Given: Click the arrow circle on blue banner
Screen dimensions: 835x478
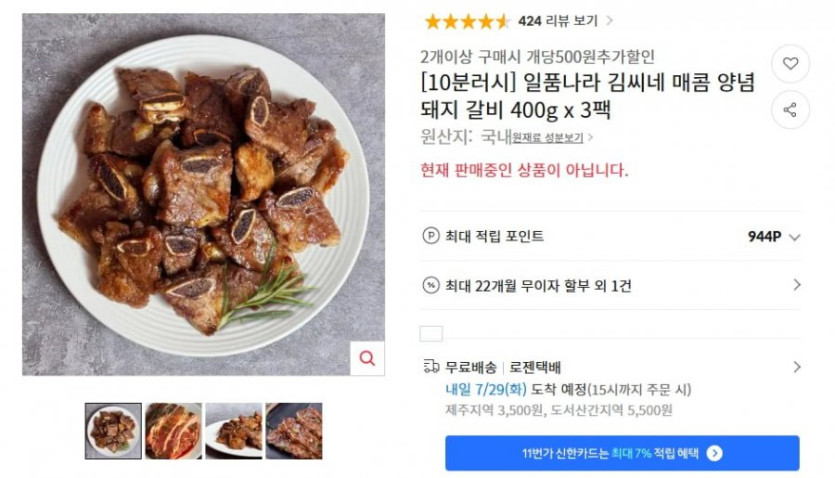Looking at the screenshot, I should pyautogui.click(x=714, y=453).
